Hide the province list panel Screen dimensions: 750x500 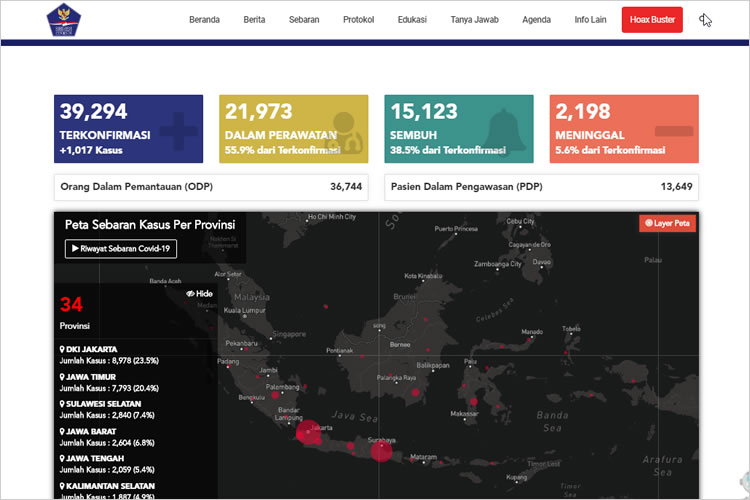[199, 294]
